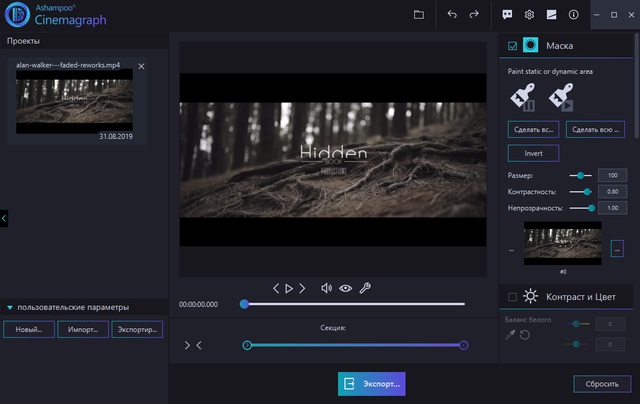
Task: Mute audio with the speaker icon
Action: (x=326, y=288)
